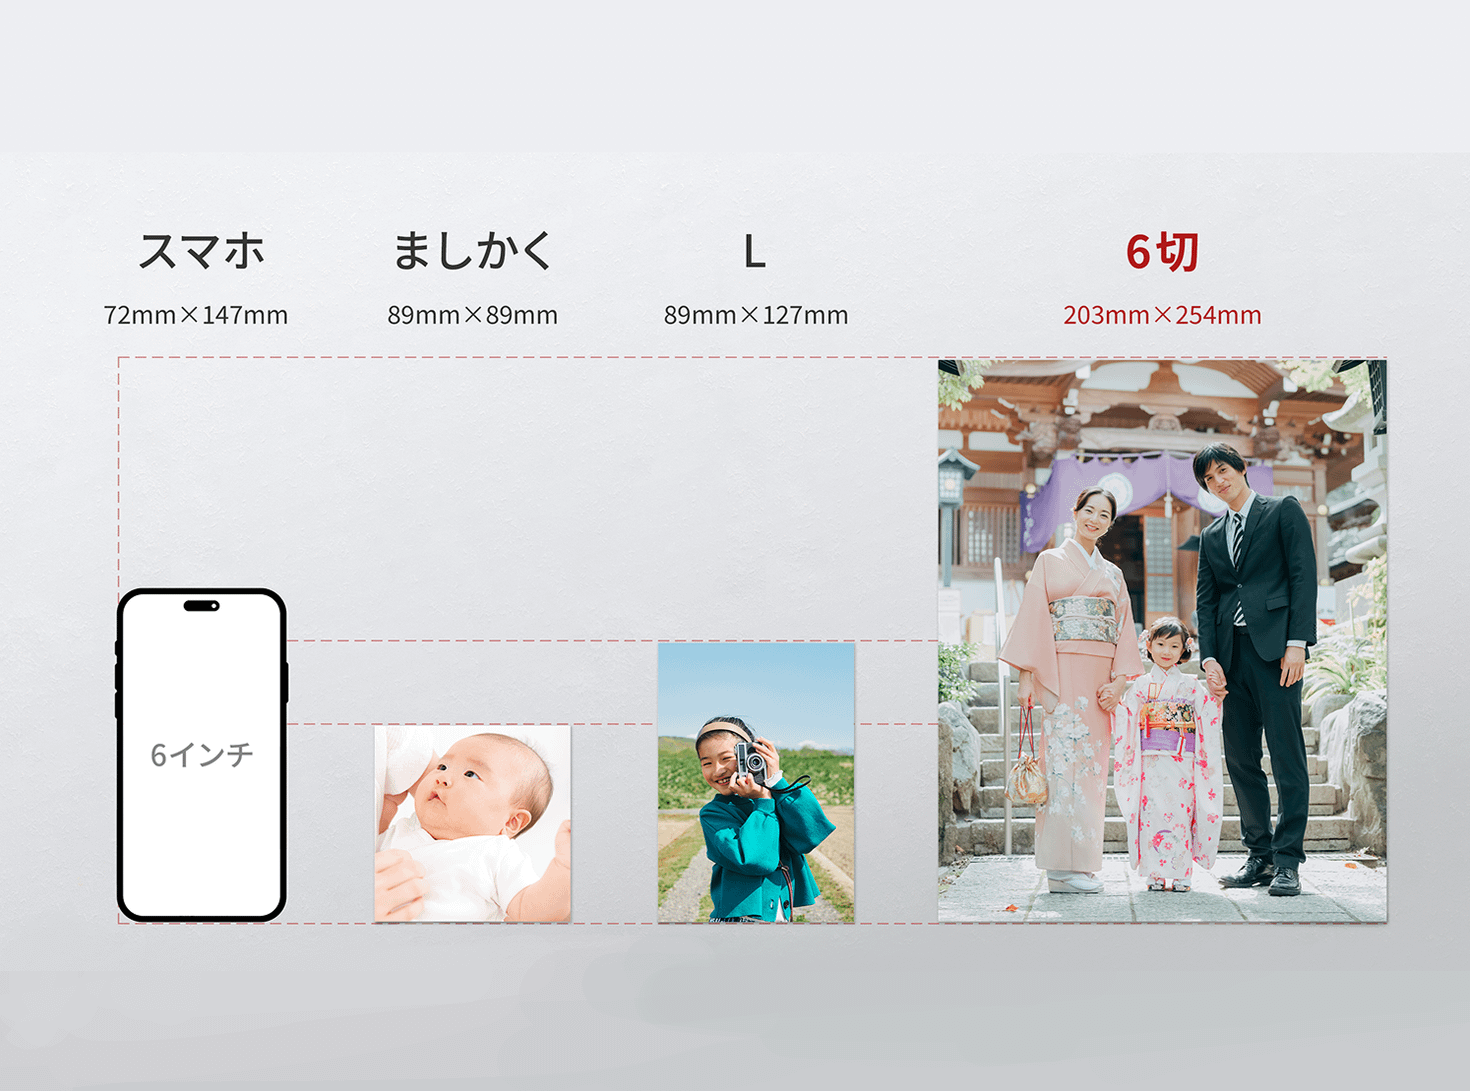Click the power button on phone's right edge
Screen dimensions: 1470x1091
tap(286, 682)
